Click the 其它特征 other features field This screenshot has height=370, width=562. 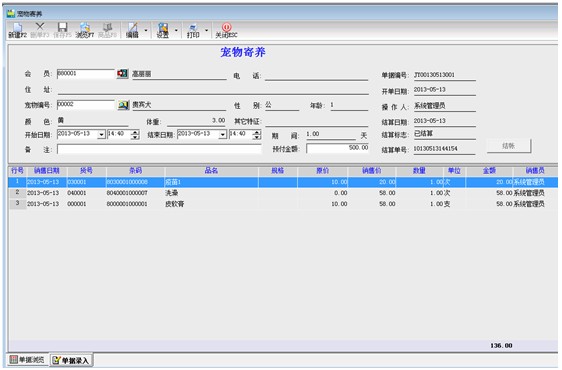click(316, 121)
